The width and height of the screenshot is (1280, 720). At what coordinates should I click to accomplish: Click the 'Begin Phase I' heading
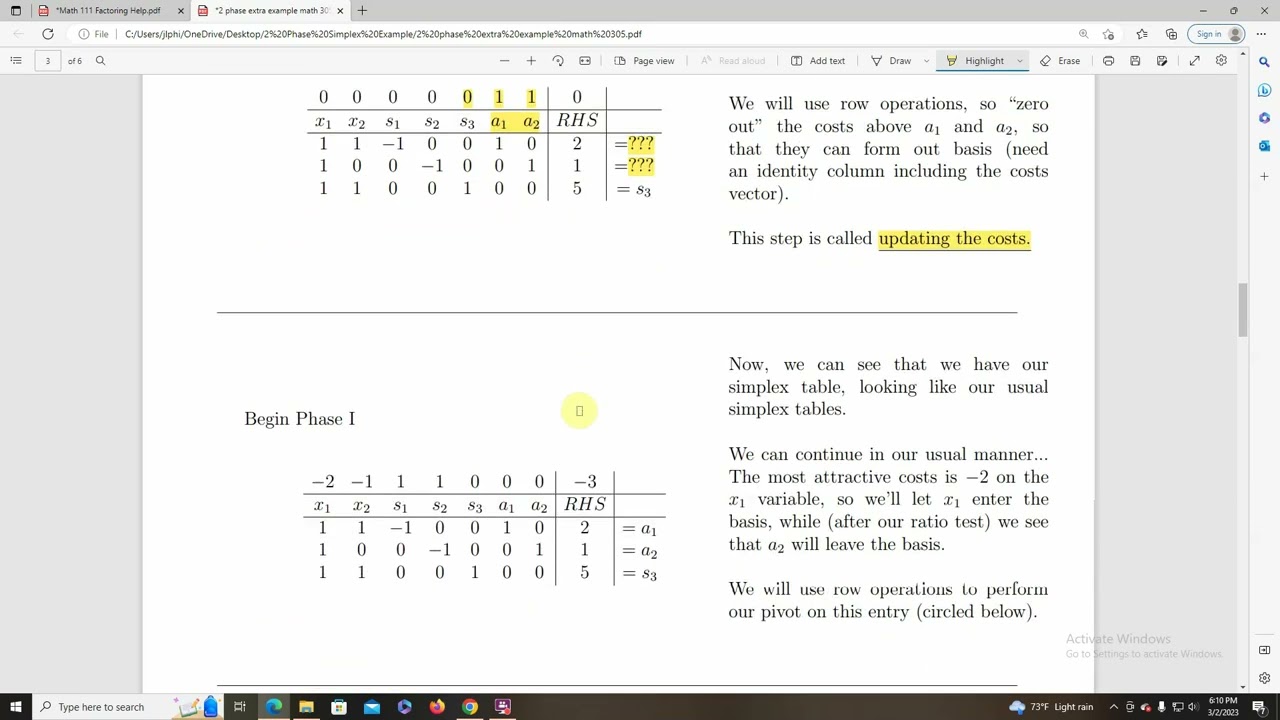pos(299,419)
